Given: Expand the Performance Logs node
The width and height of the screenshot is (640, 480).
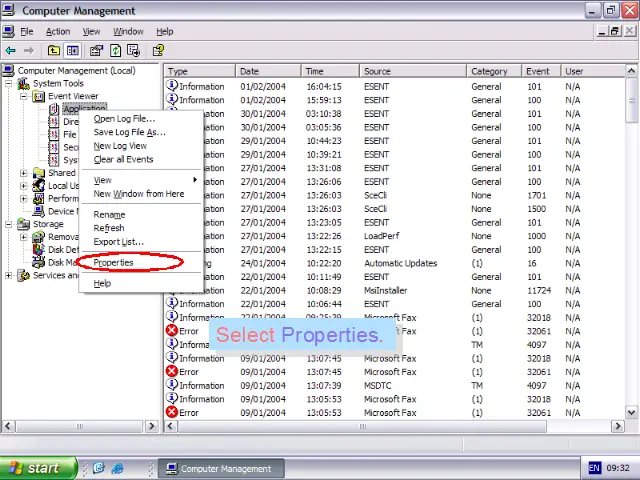Looking at the screenshot, I should coord(23,199).
